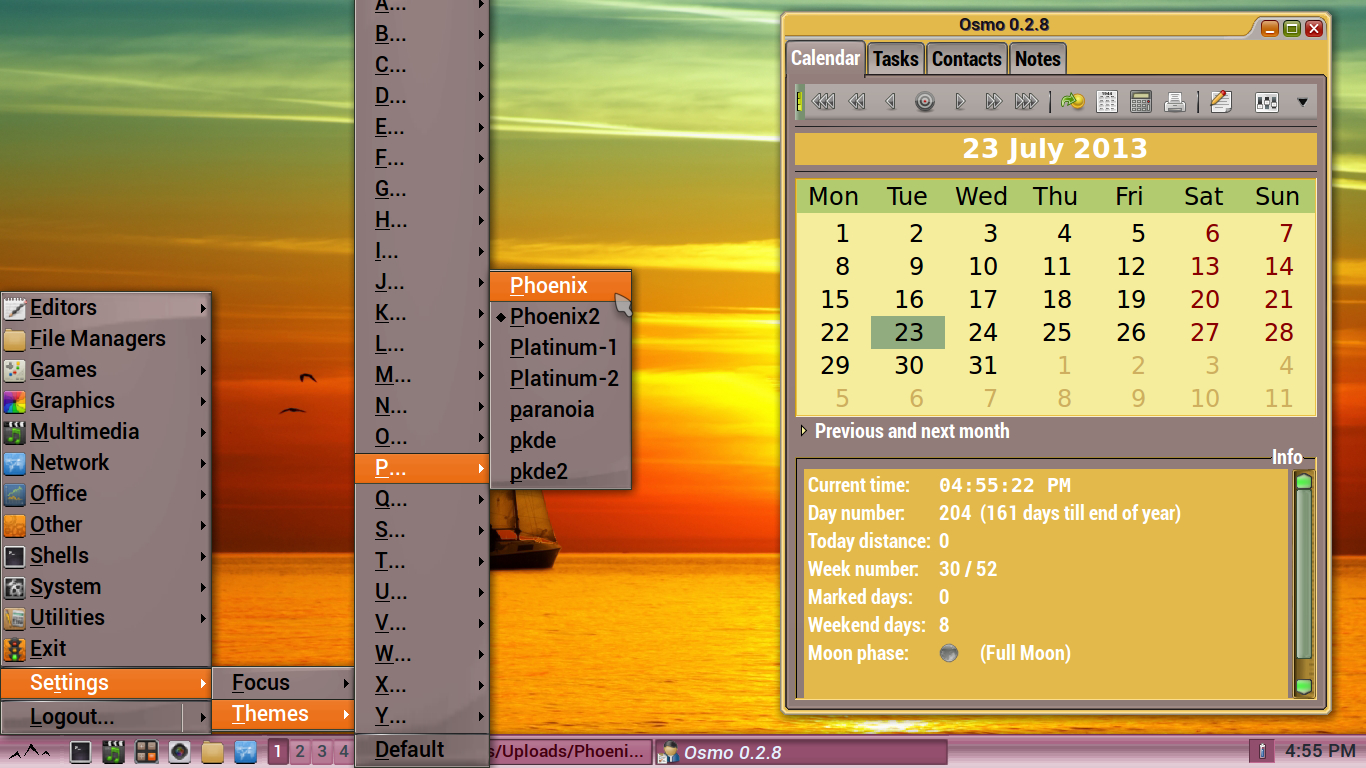Image resolution: width=1366 pixels, height=768 pixels.
Task: Launch the four-square calculator taskbar icon
Action: [x=147, y=752]
